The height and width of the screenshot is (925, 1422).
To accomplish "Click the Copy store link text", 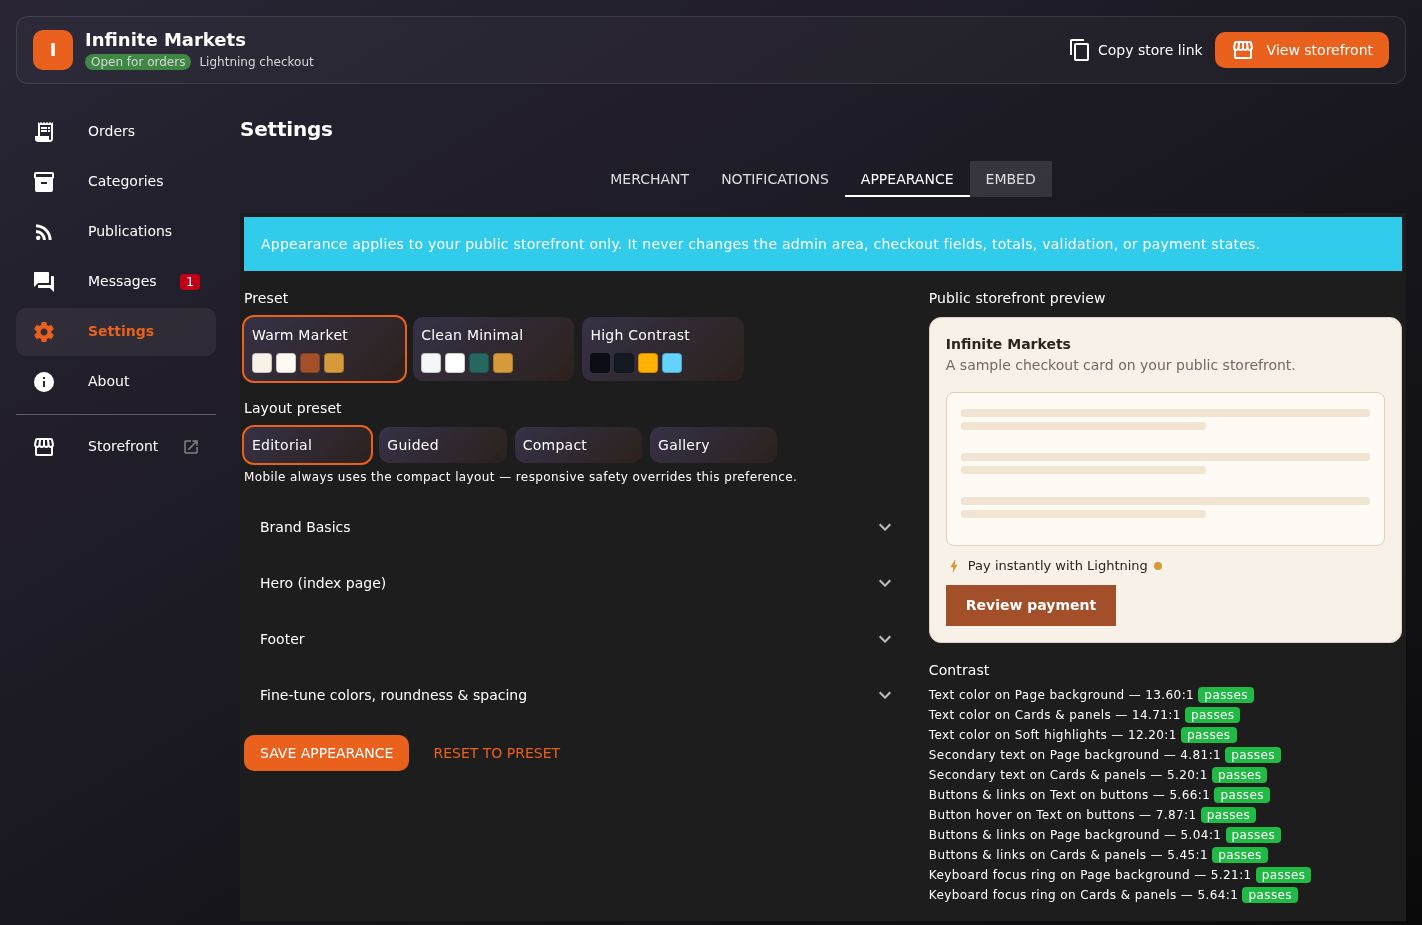I will (1150, 50).
